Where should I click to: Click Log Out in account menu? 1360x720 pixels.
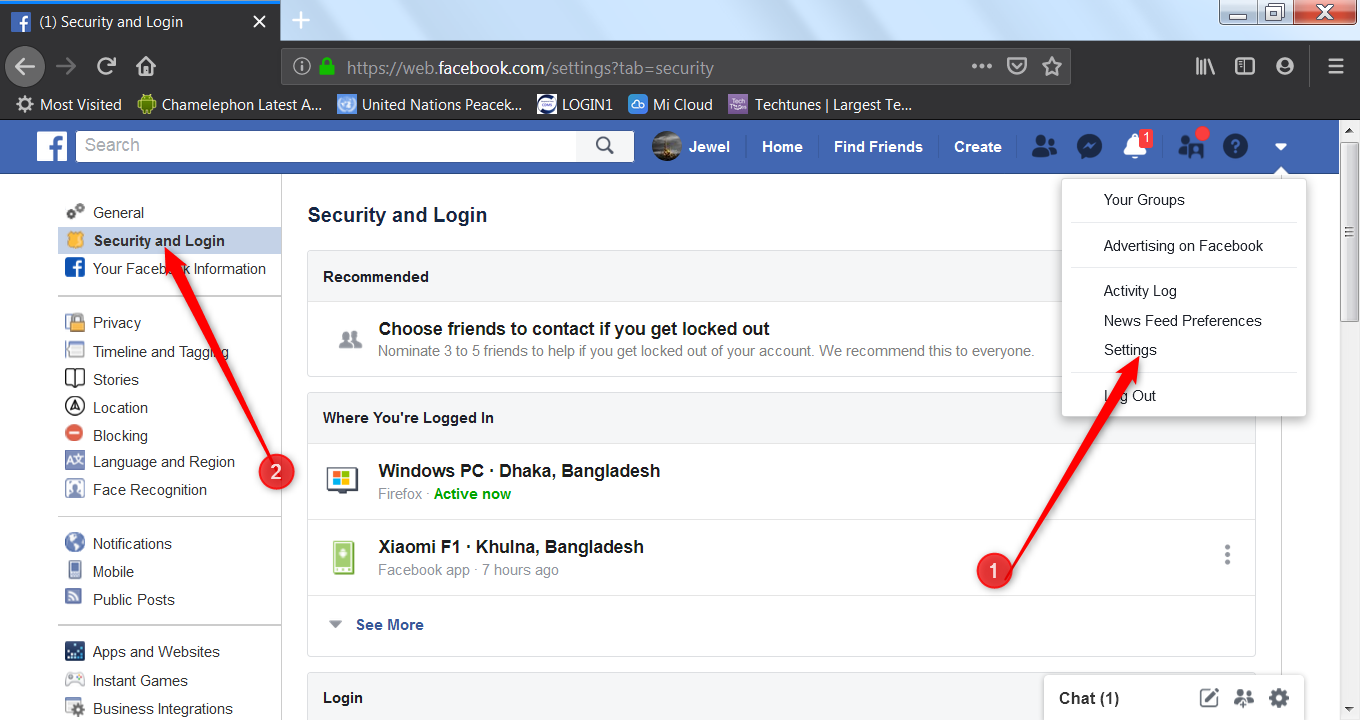click(1130, 396)
